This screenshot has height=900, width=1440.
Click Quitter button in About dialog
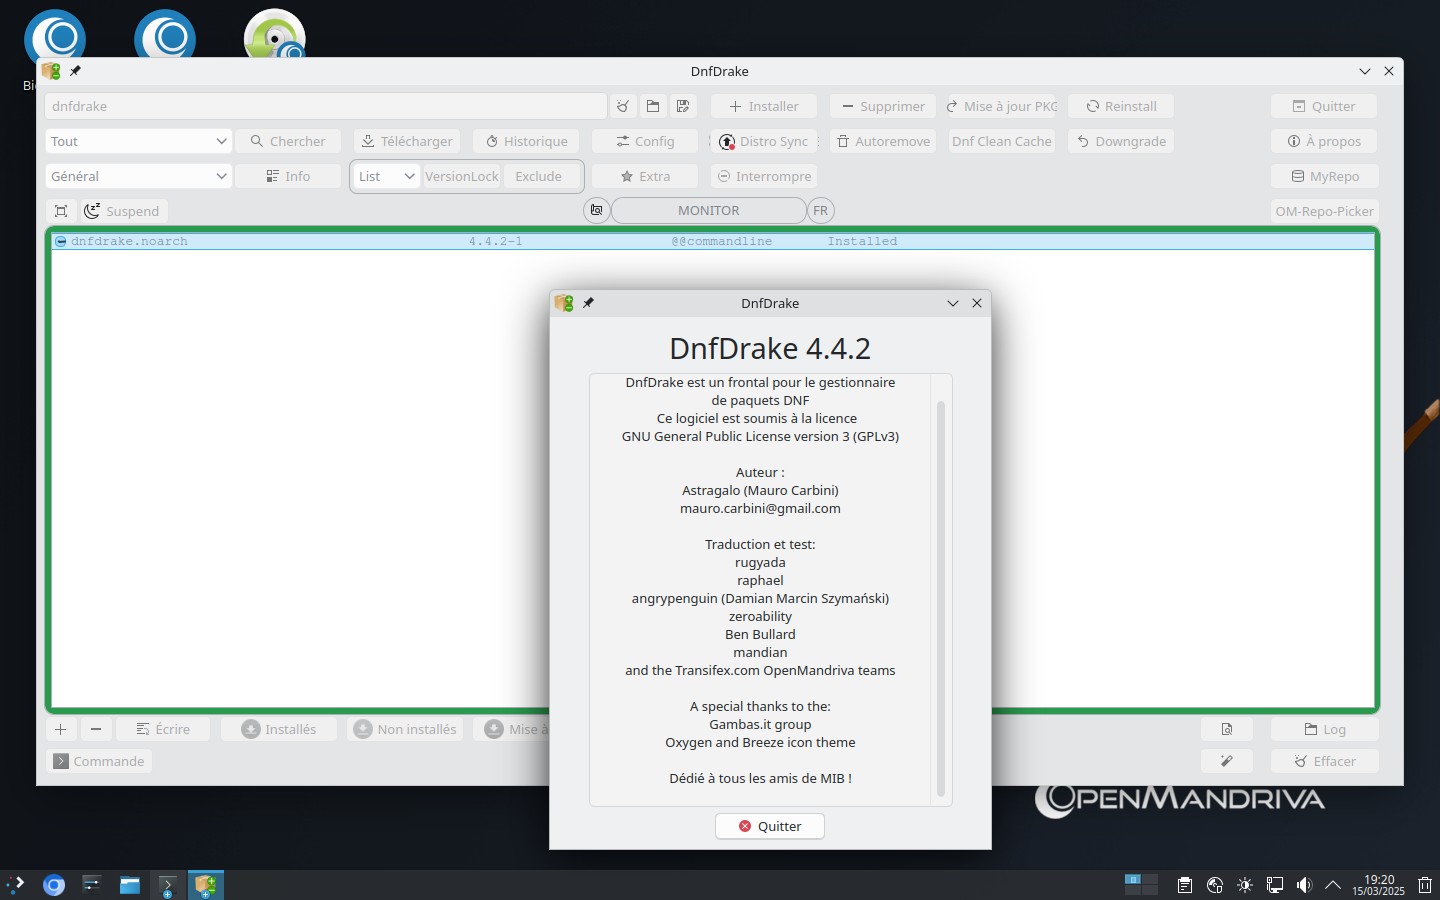770,826
